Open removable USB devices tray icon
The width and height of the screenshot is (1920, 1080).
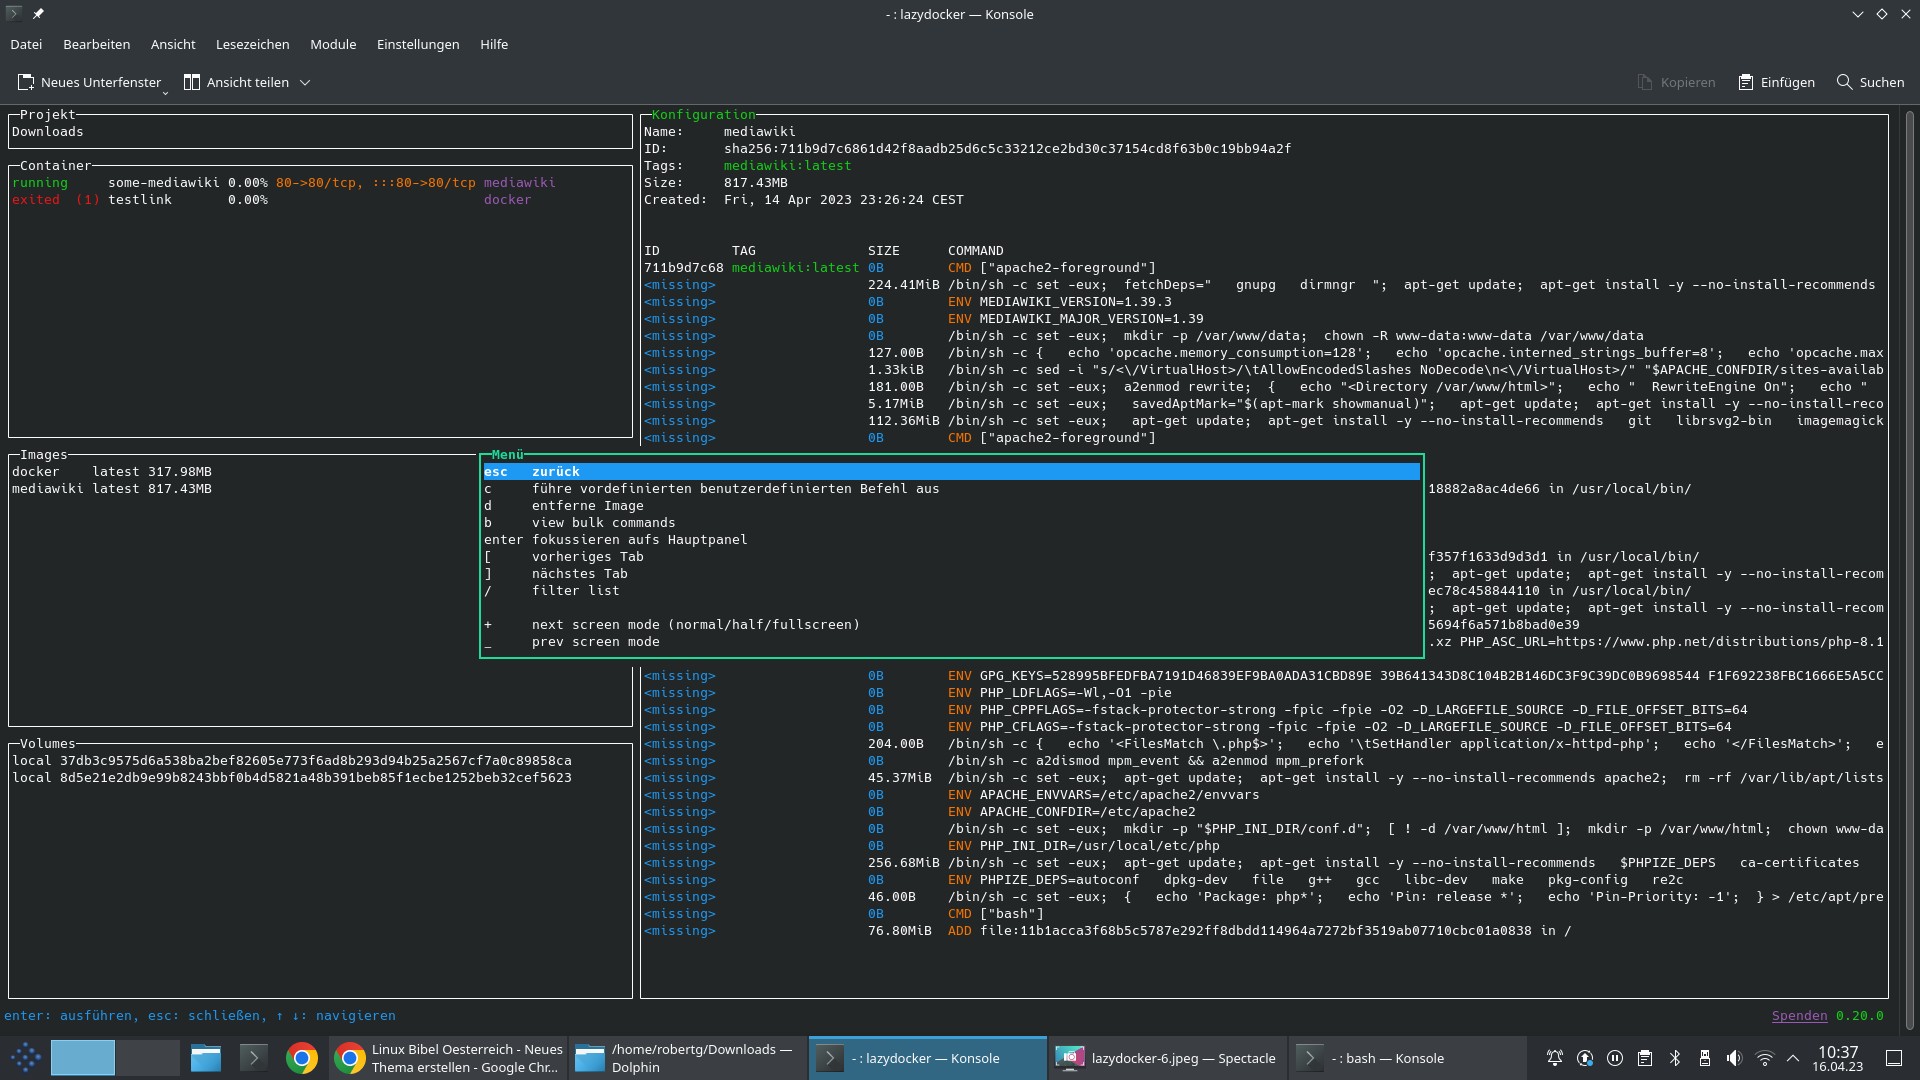point(1705,1057)
